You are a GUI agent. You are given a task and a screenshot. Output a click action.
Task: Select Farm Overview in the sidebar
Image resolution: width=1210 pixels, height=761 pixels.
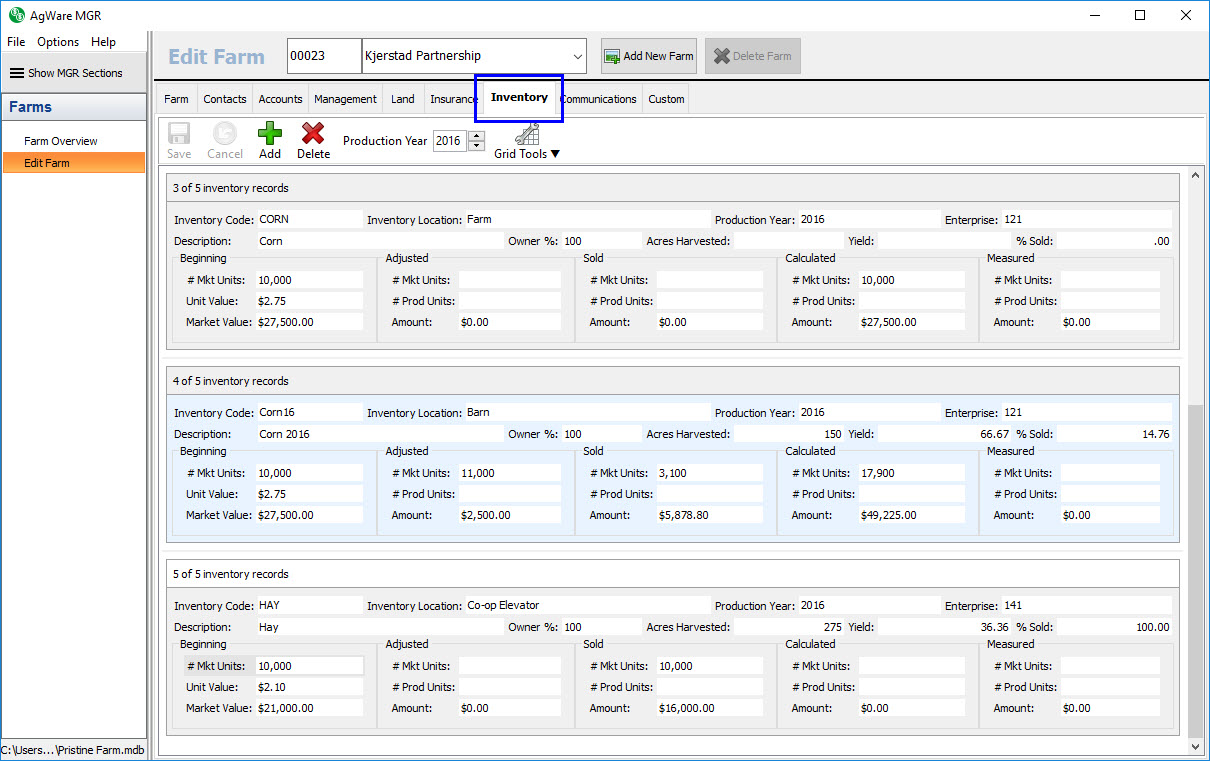click(61, 141)
